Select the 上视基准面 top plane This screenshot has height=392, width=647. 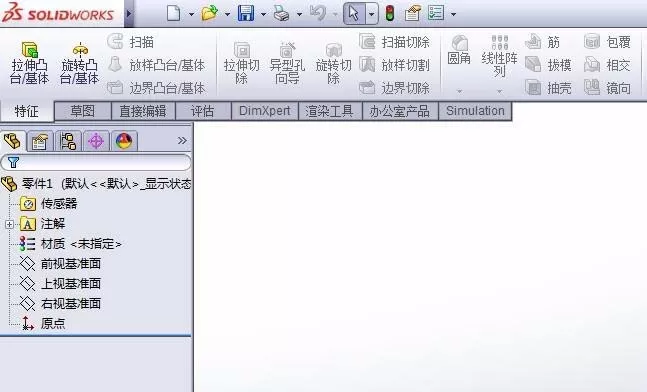(x=60, y=283)
